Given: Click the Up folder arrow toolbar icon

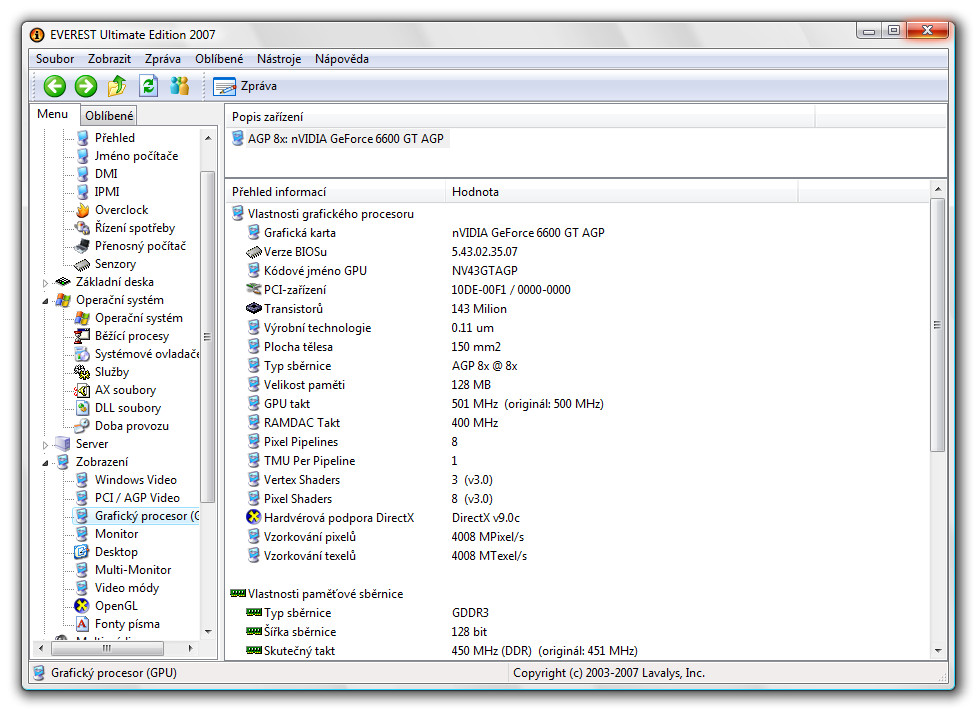Looking at the screenshot, I should 117,86.
